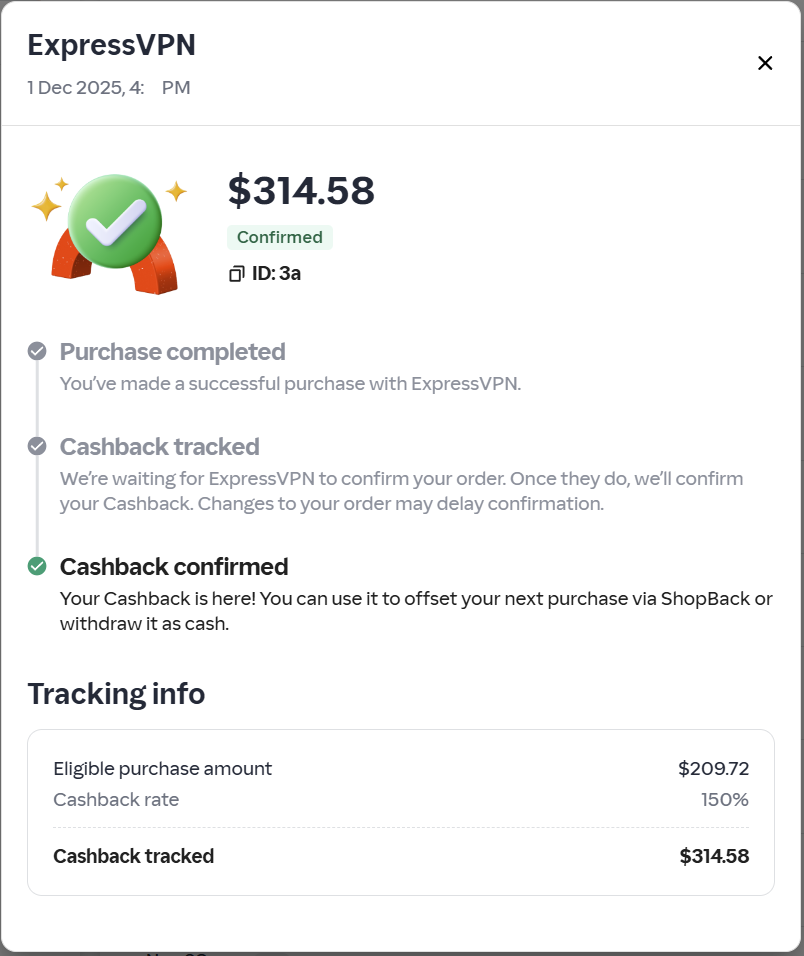Click the Tracking info section heading
Viewport: 804px width, 956px height.
click(x=116, y=693)
